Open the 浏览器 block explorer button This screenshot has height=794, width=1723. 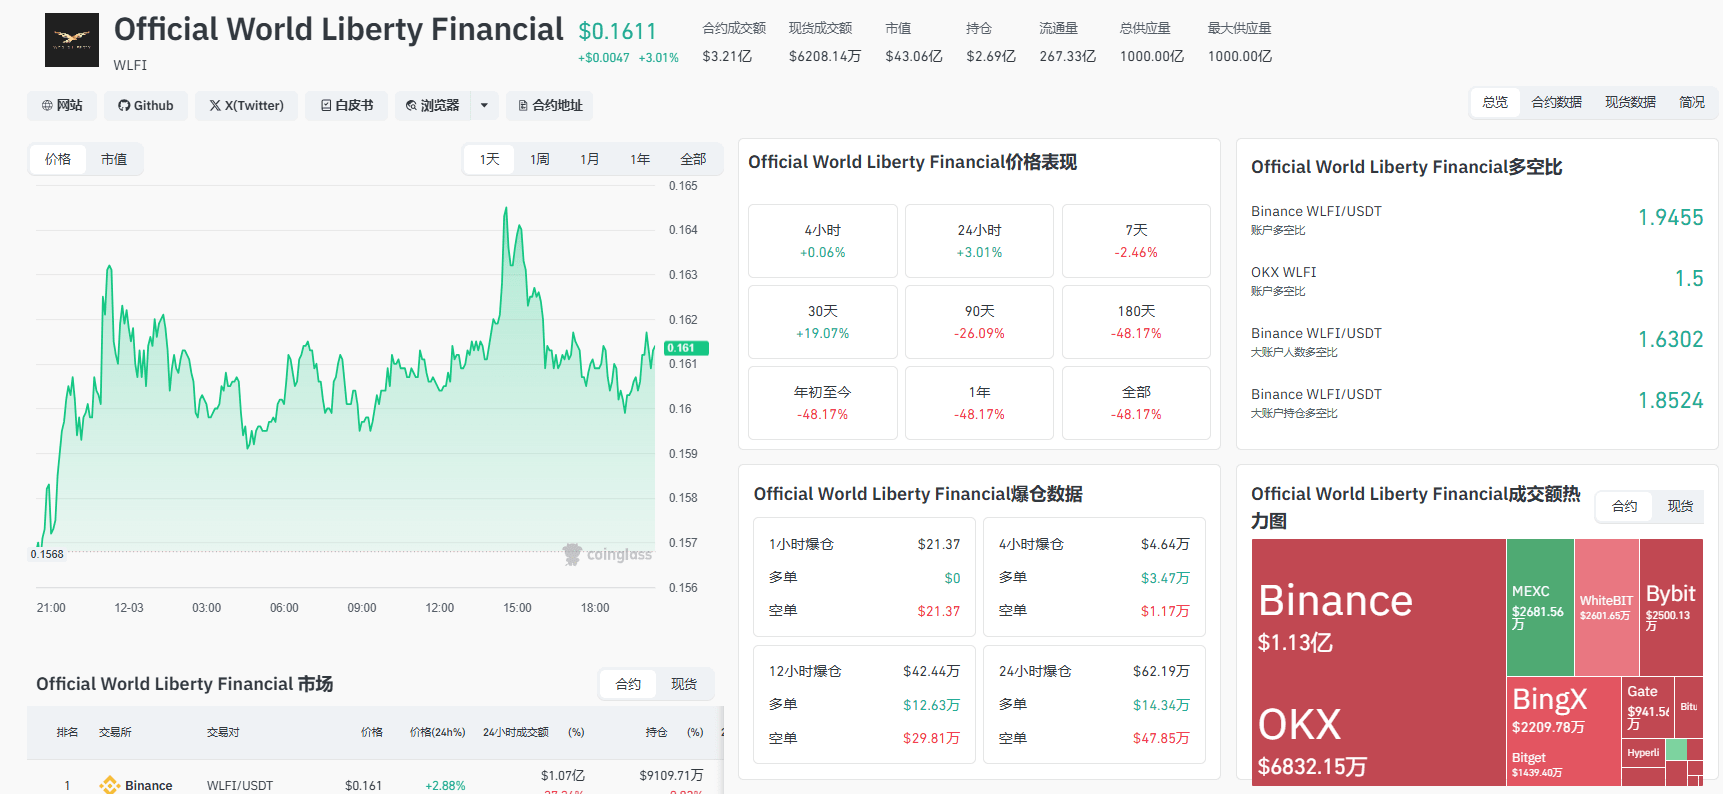pos(433,105)
